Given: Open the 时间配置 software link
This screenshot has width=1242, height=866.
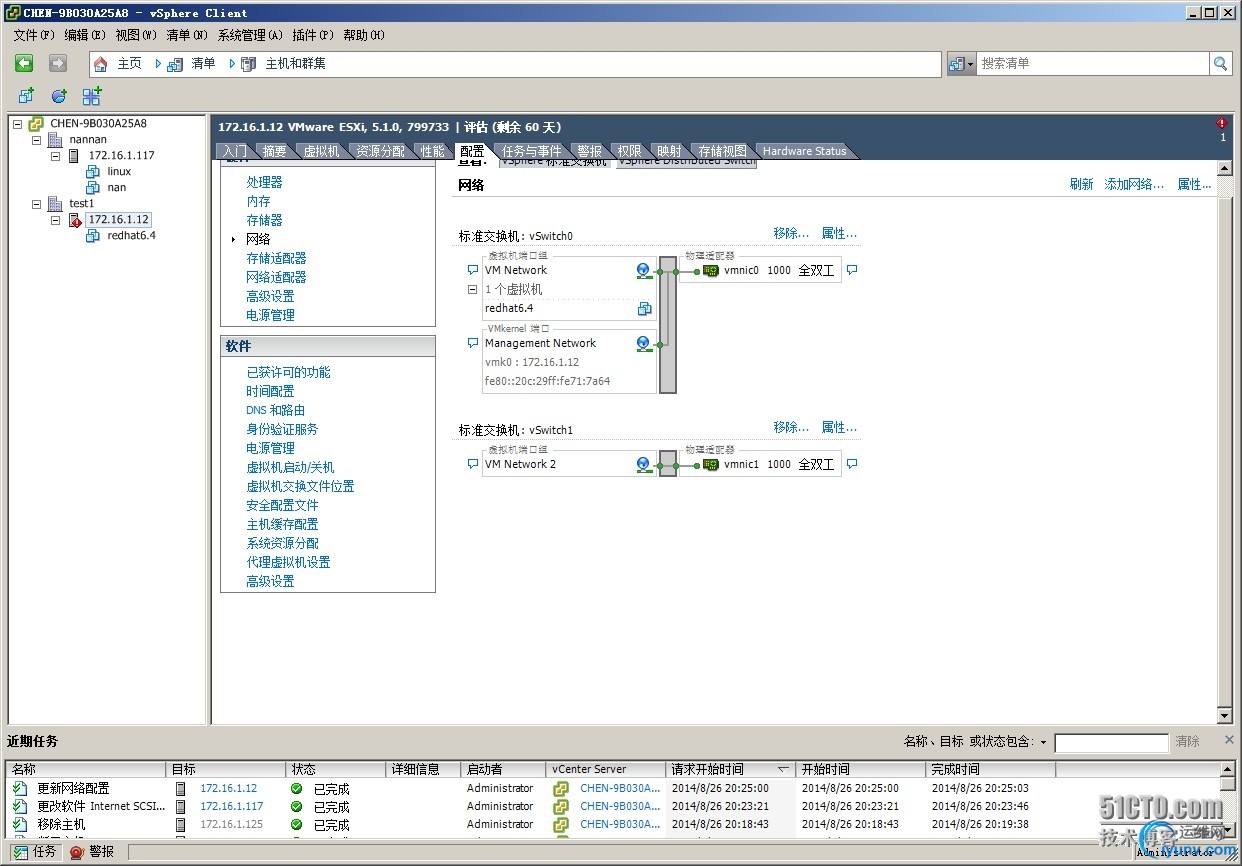Looking at the screenshot, I should 270,391.
